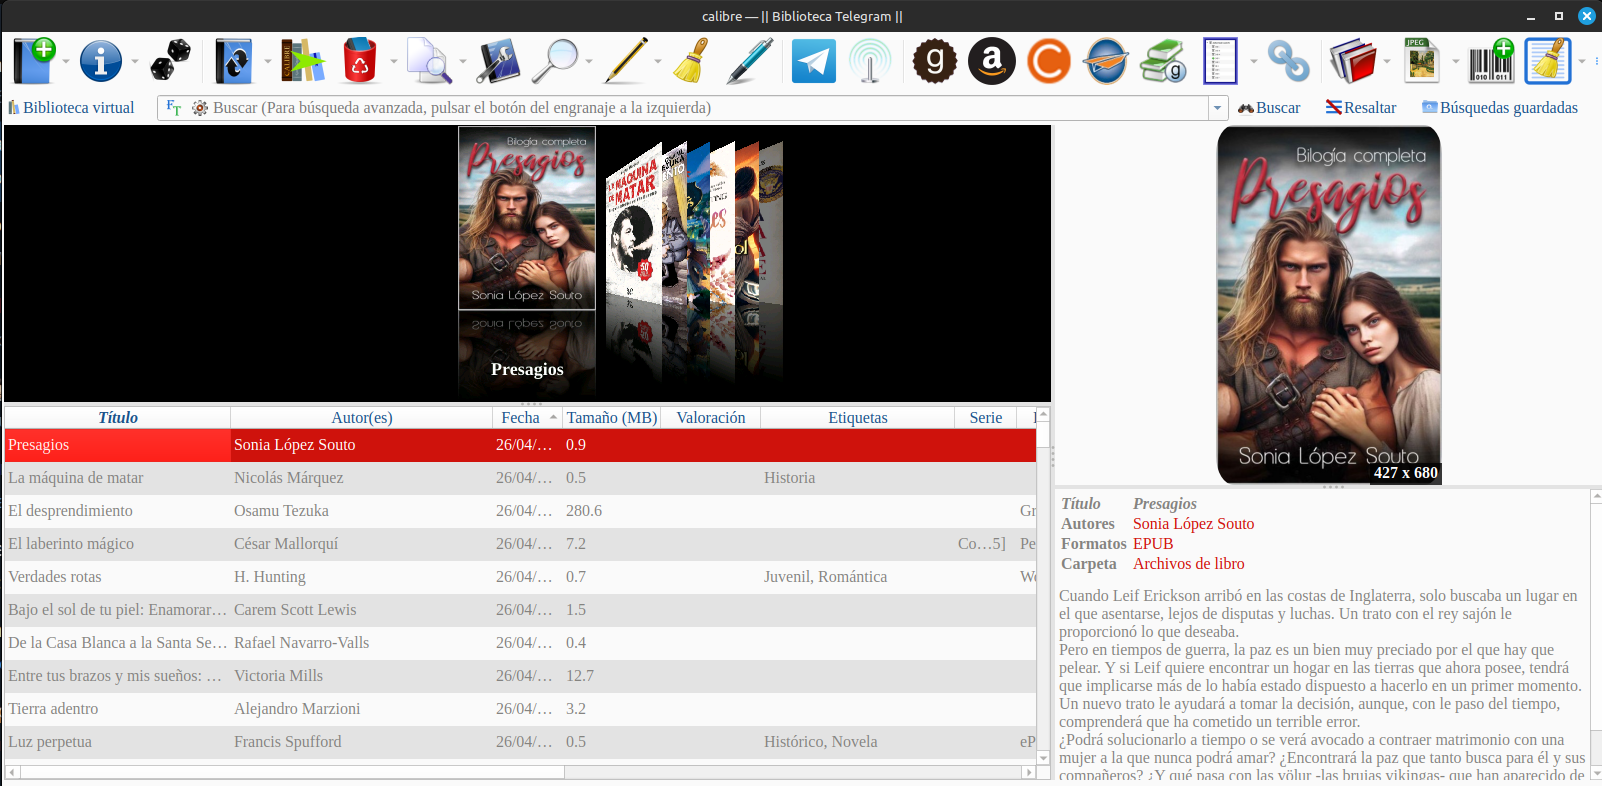Click the green books g icon
Image resolution: width=1602 pixels, height=786 pixels.
(1164, 61)
